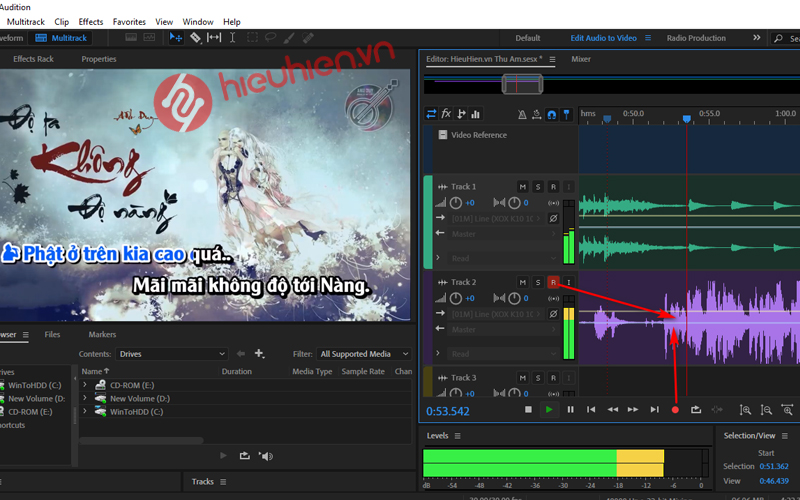This screenshot has height=500, width=800.
Task: Expand the New Volume (D:) tree item
Action: [x=85, y=398]
